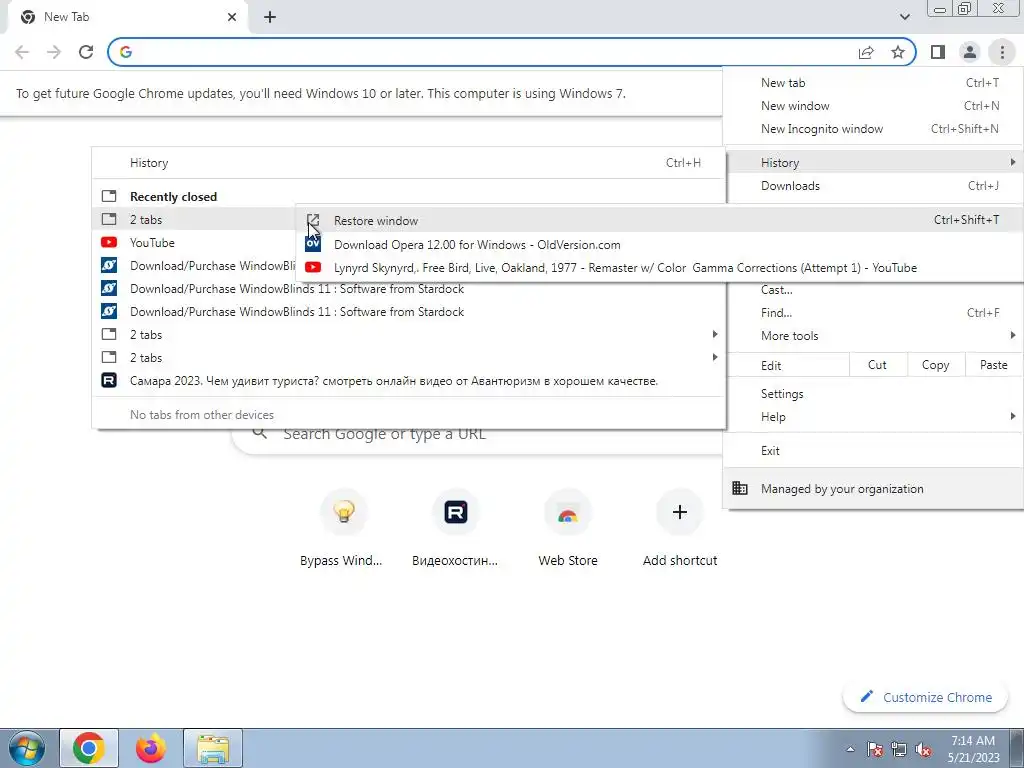1024x768 pixels.
Task: Select New tab in Chrome menu
Action: tap(873, 83)
